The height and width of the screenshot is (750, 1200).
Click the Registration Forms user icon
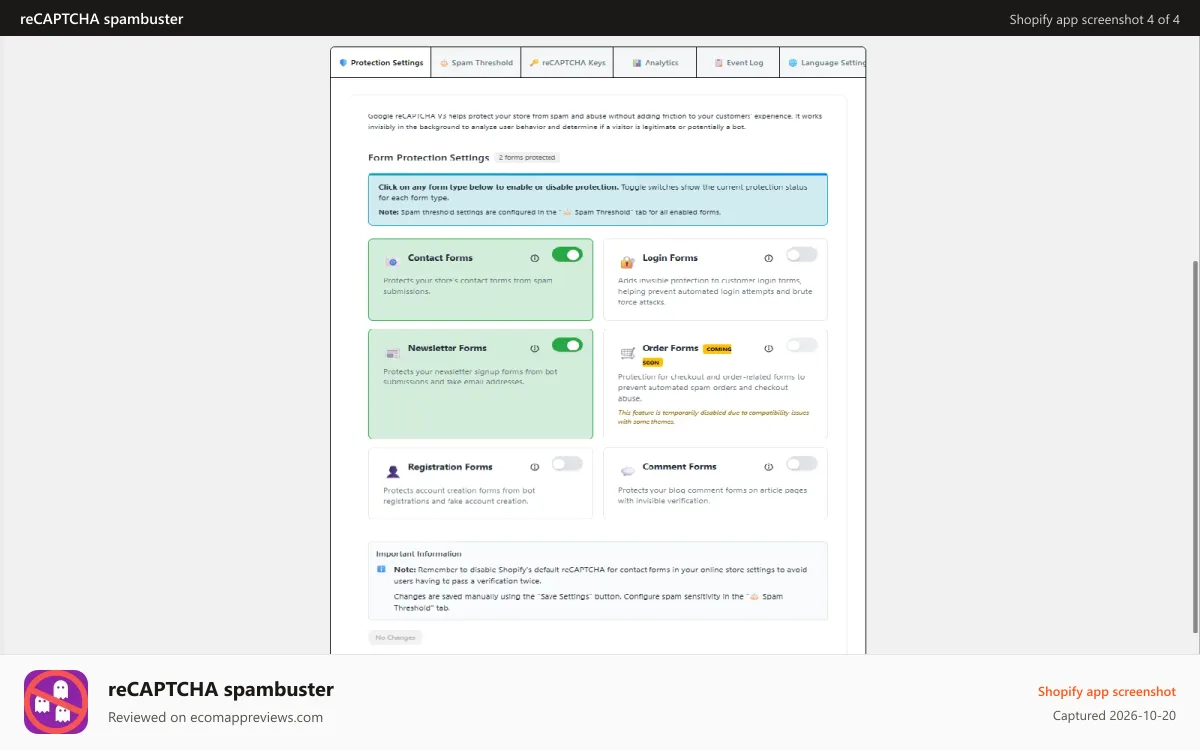coord(392,471)
